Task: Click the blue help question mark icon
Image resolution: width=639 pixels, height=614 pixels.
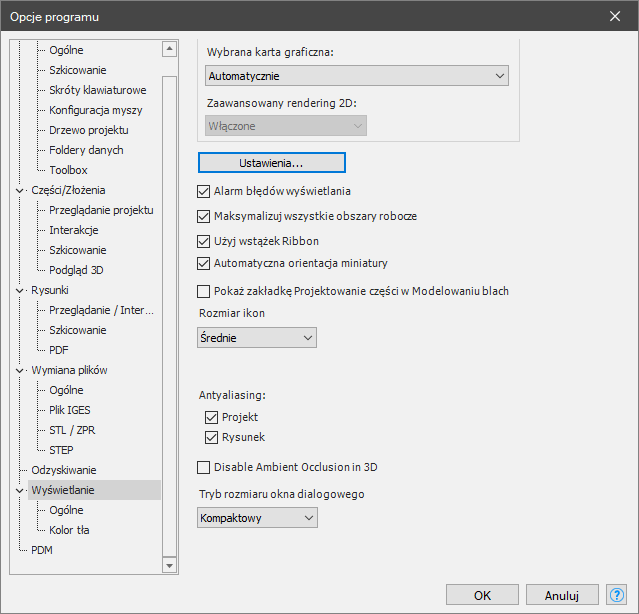Action: click(617, 595)
